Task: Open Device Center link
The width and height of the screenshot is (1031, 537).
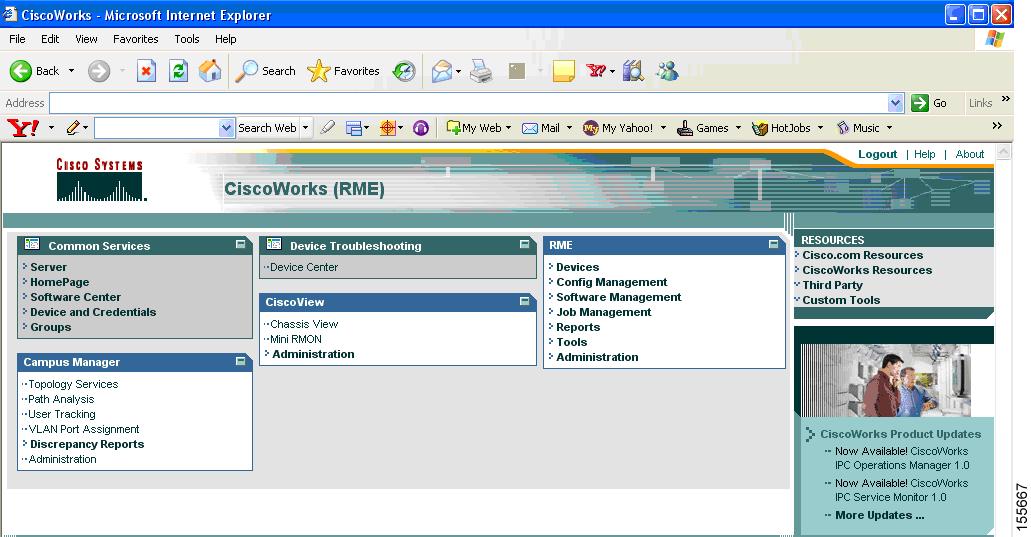Action: pyautogui.click(x=304, y=267)
